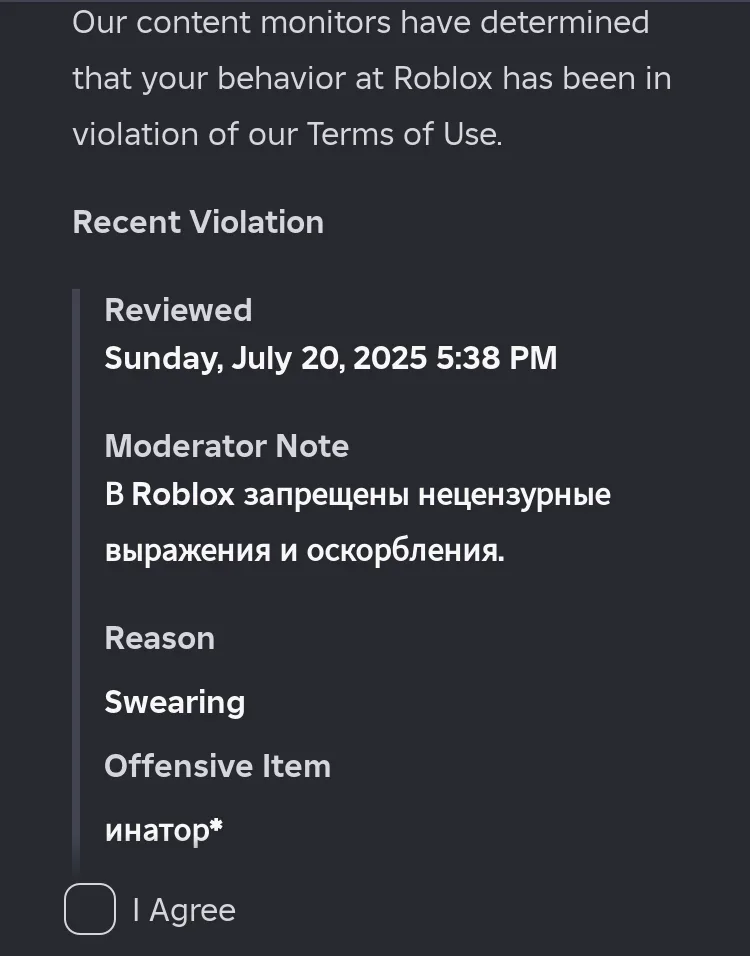Select the word "запрещены" in moderator note
This screenshot has width=750, height=956.
[326, 494]
